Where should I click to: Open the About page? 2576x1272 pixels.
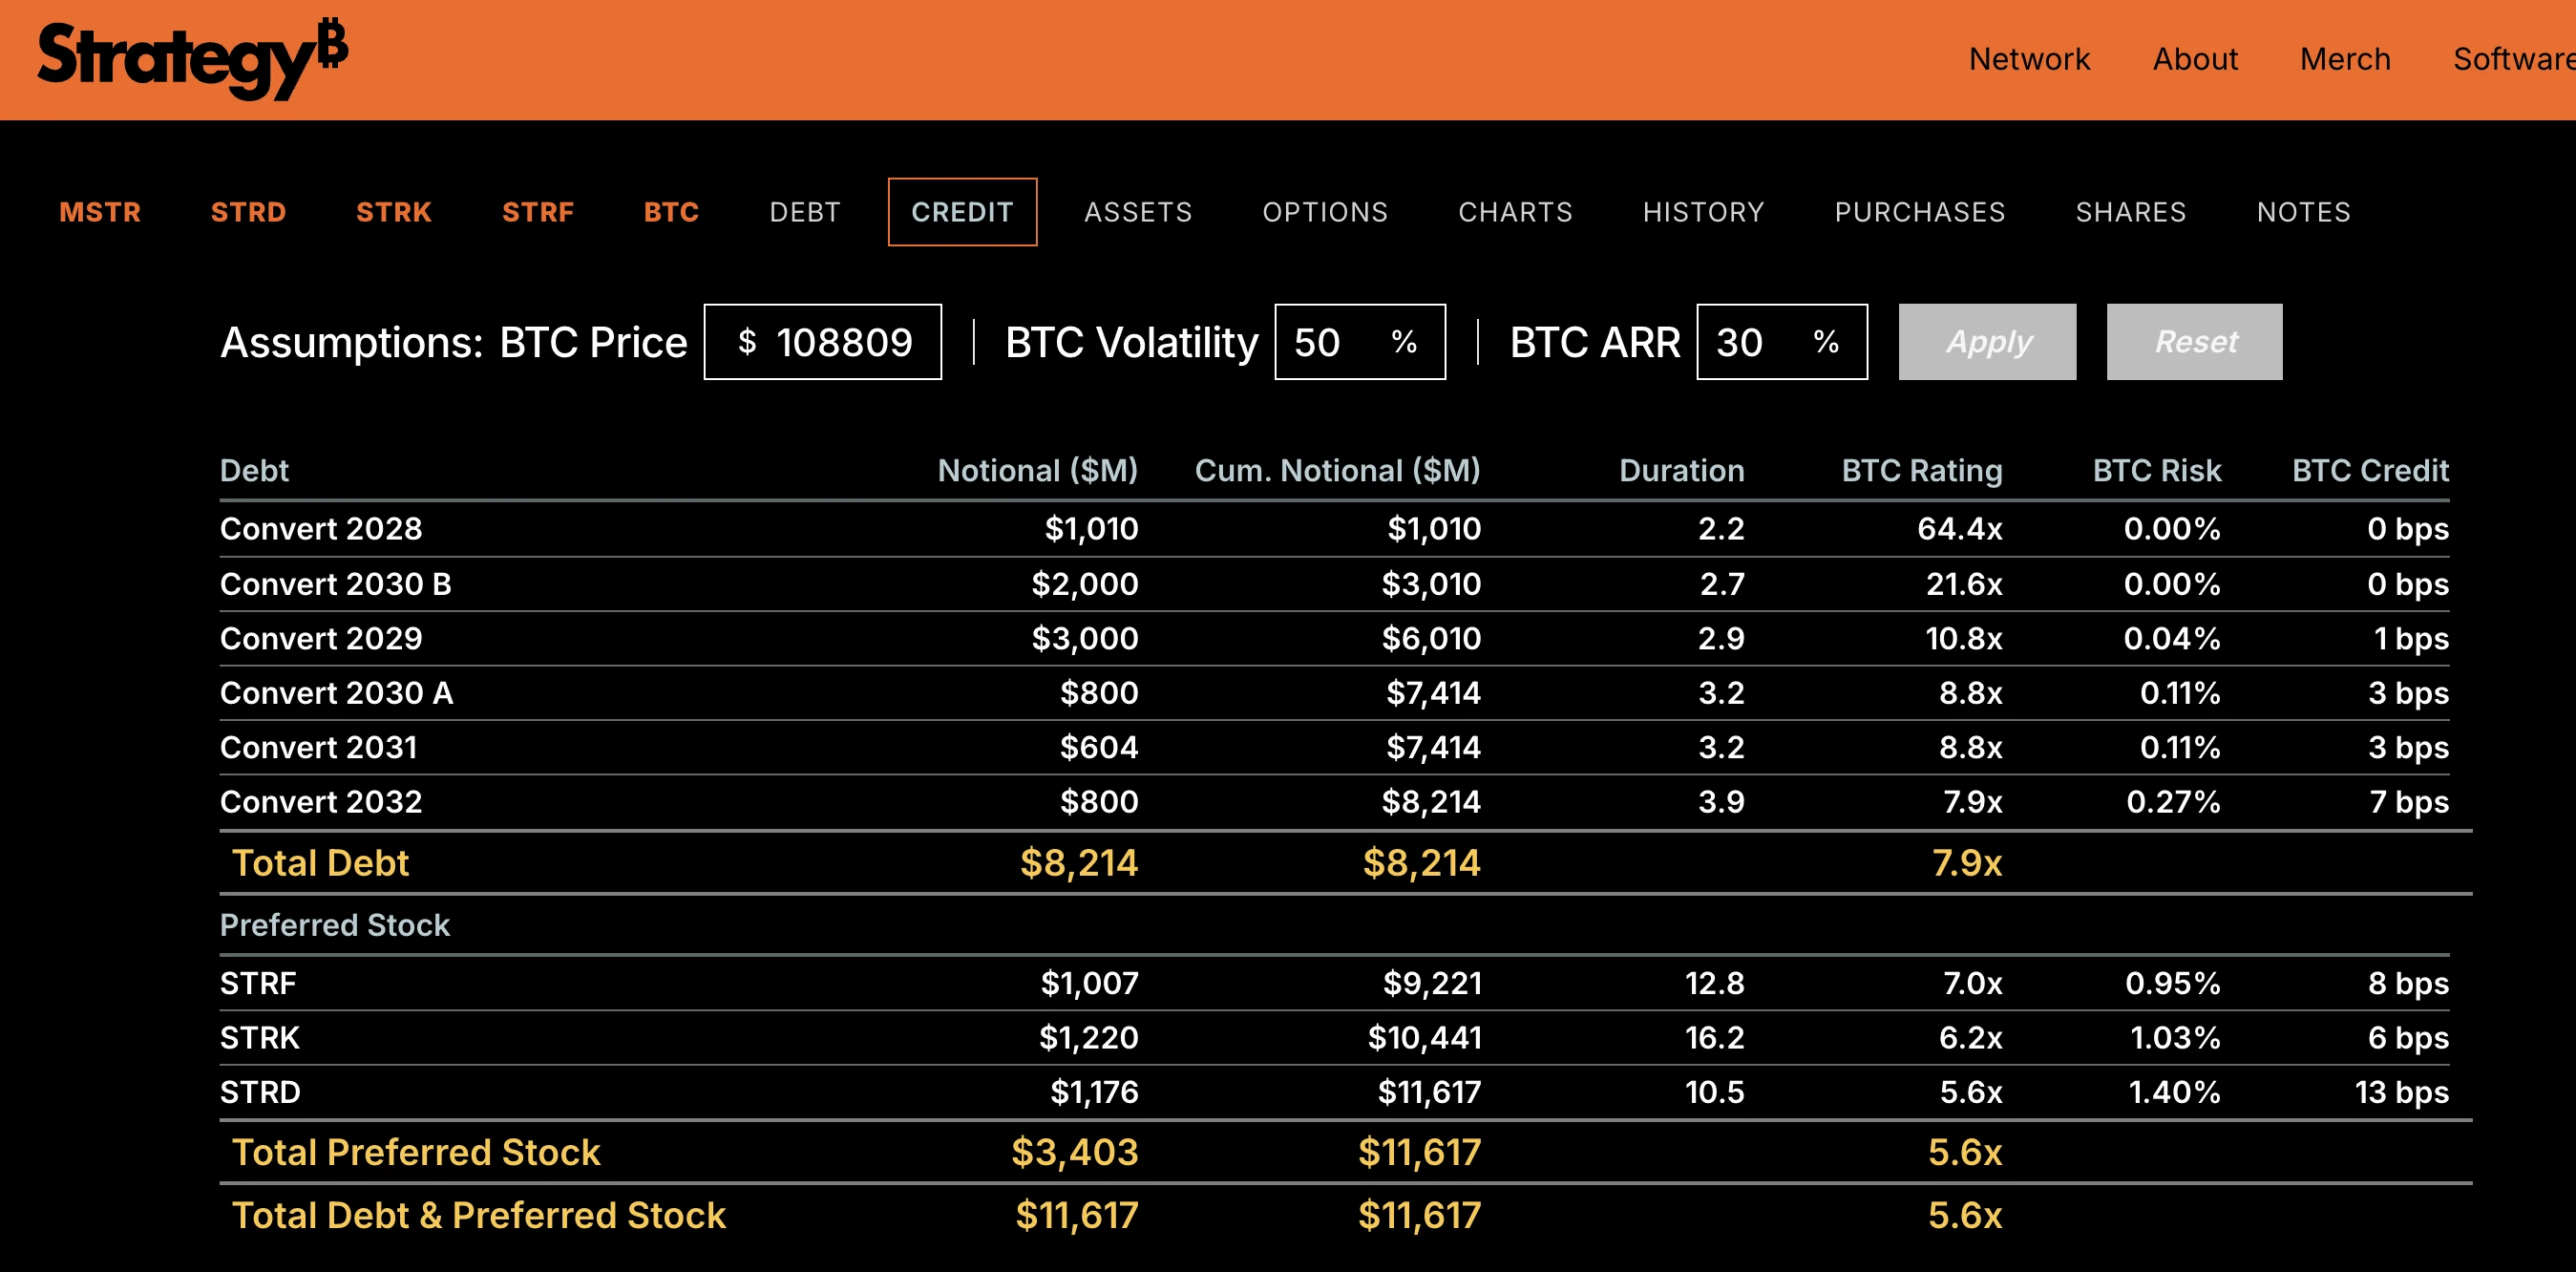tap(2196, 58)
